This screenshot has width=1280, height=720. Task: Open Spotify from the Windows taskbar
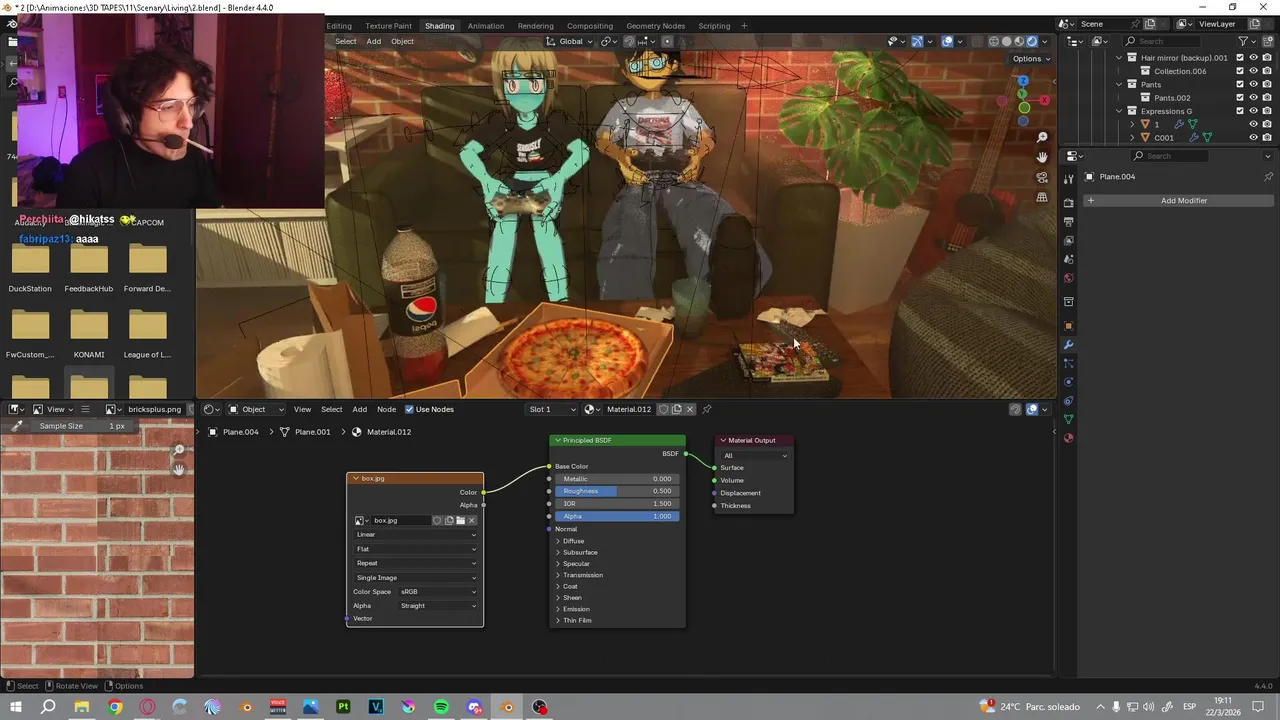coord(441,707)
